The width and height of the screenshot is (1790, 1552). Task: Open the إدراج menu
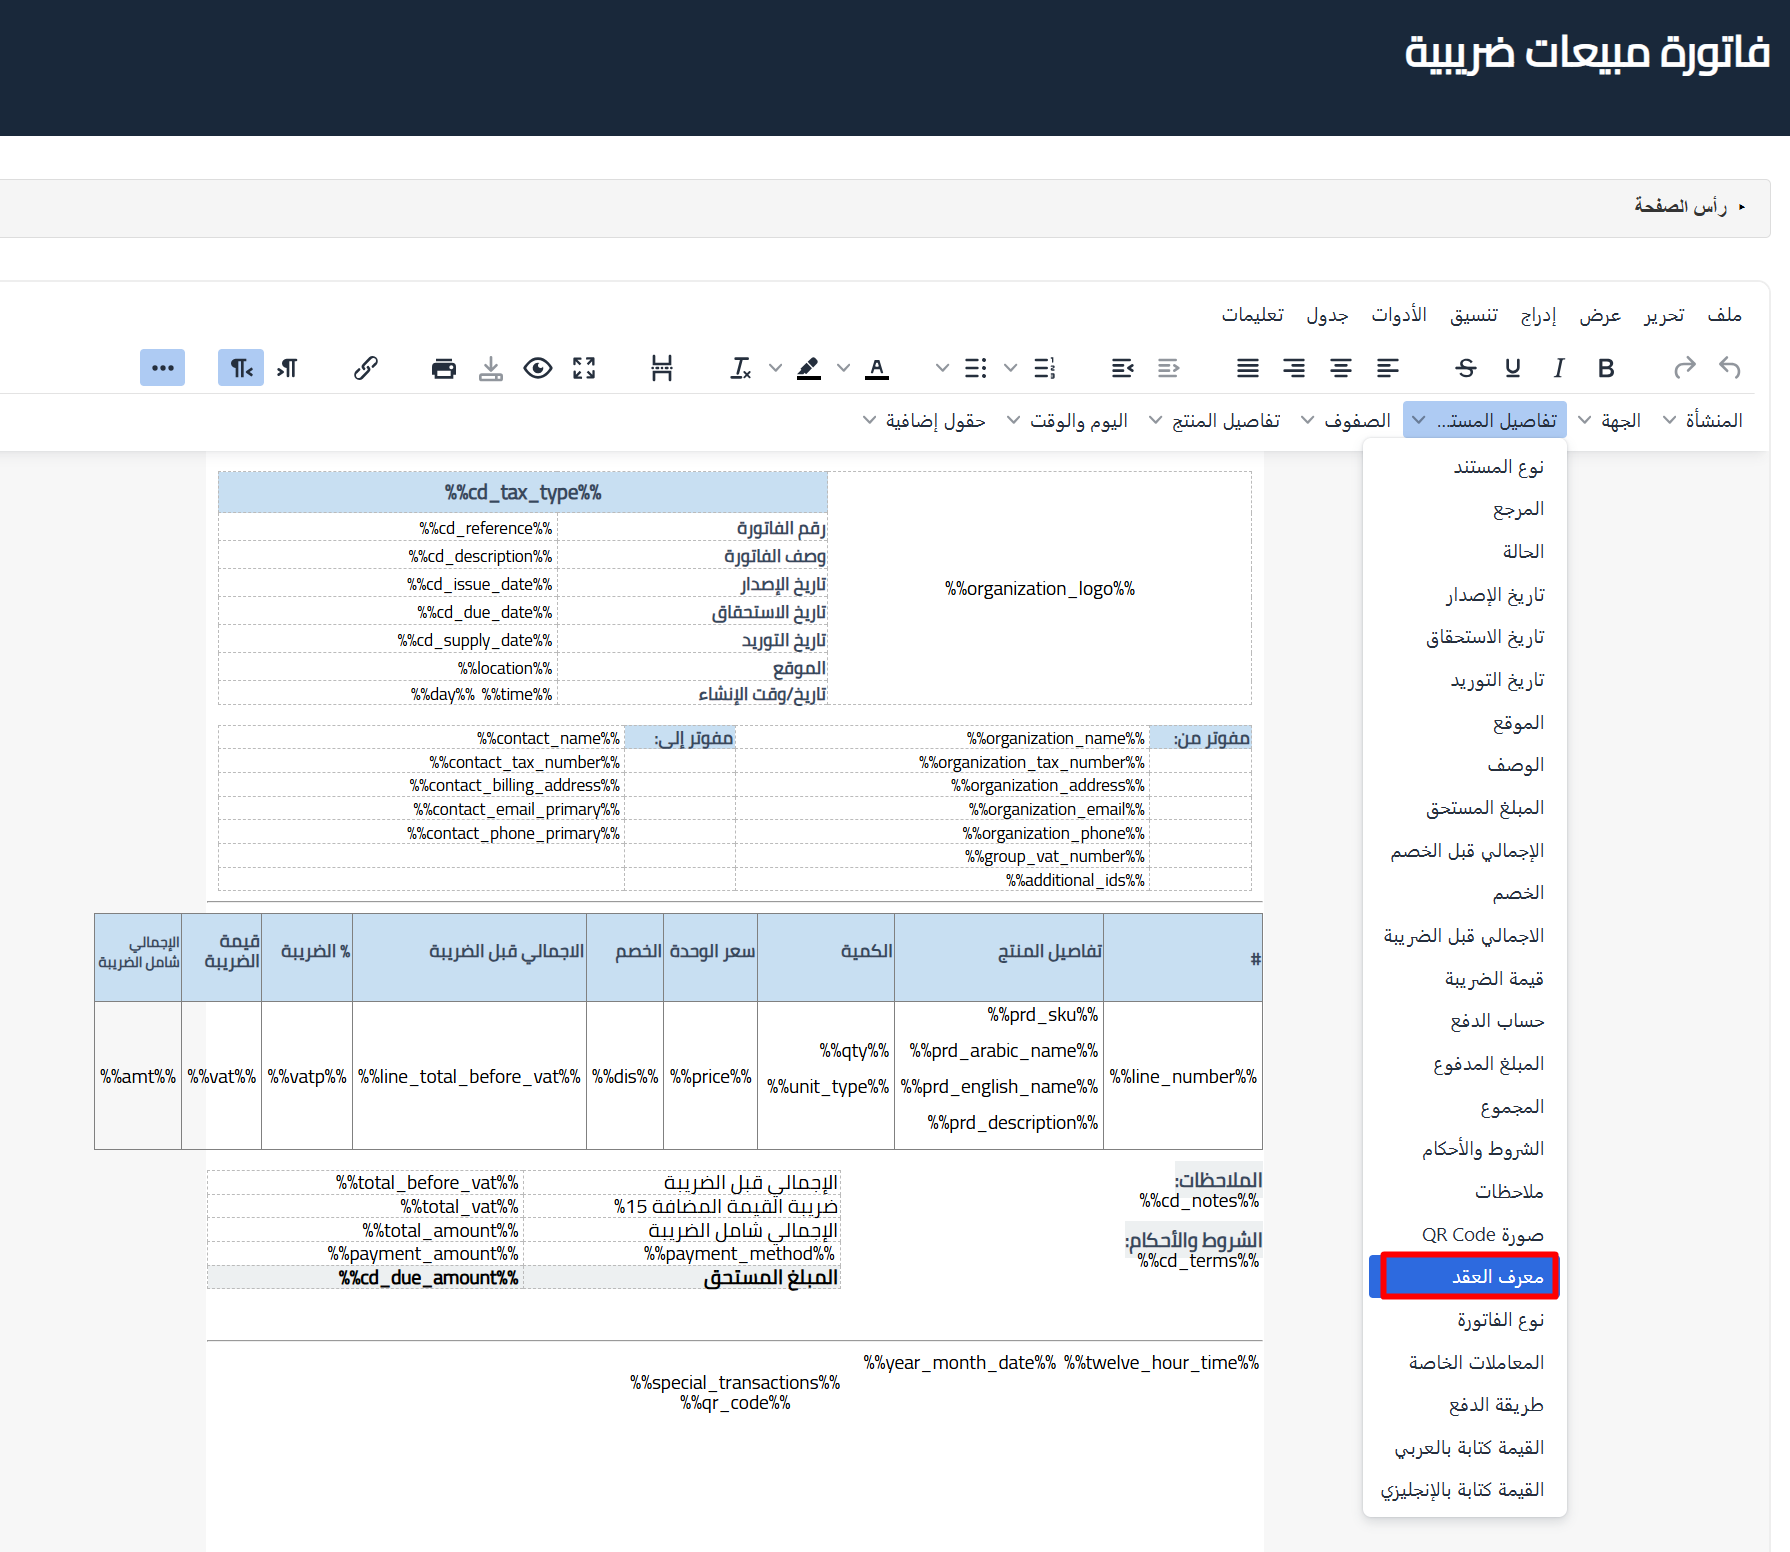[x=1539, y=314]
